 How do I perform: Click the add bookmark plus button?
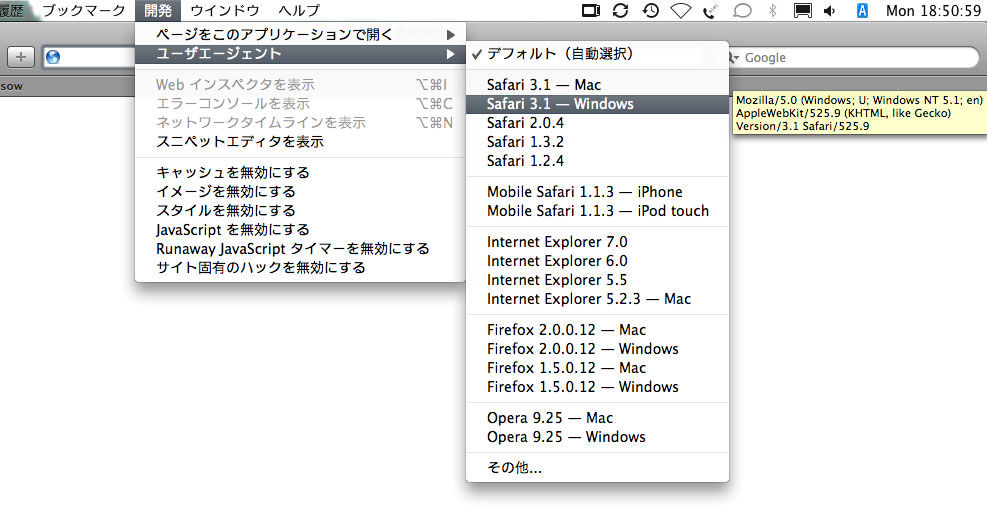[21, 57]
